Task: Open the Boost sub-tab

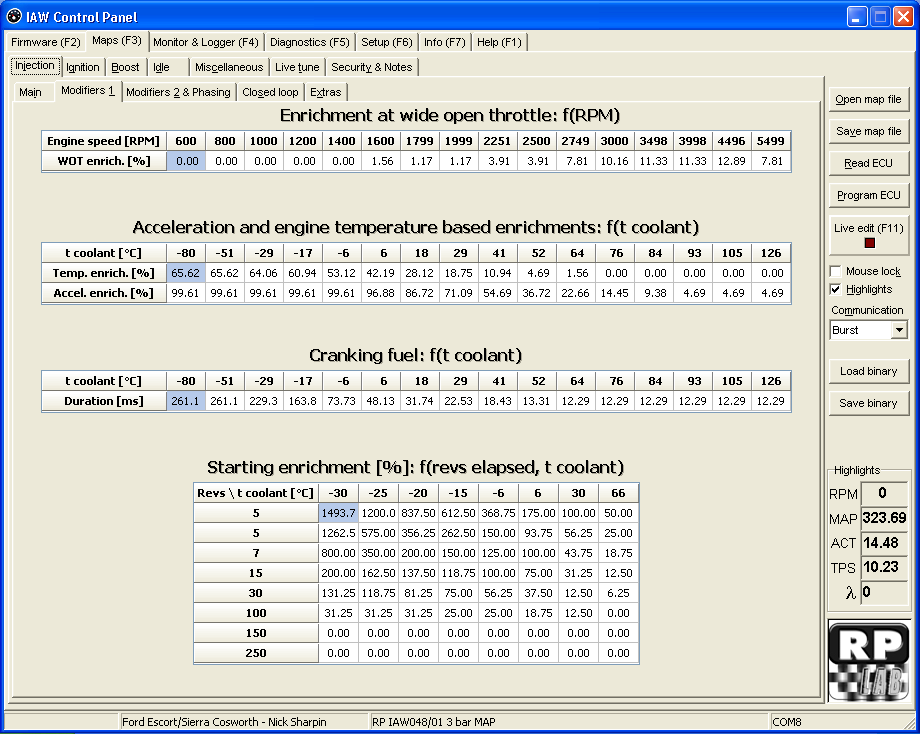Action: [x=125, y=67]
